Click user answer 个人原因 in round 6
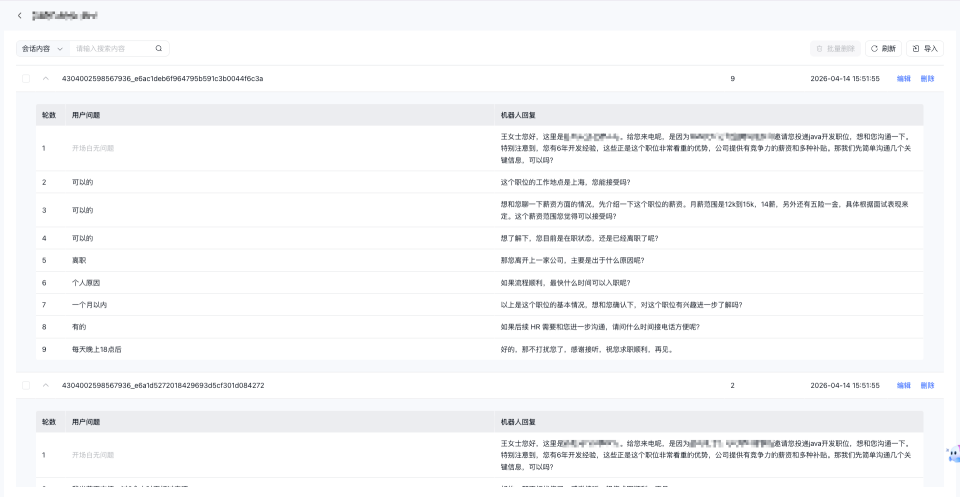Screen dimensions: 960x497 tap(86, 283)
